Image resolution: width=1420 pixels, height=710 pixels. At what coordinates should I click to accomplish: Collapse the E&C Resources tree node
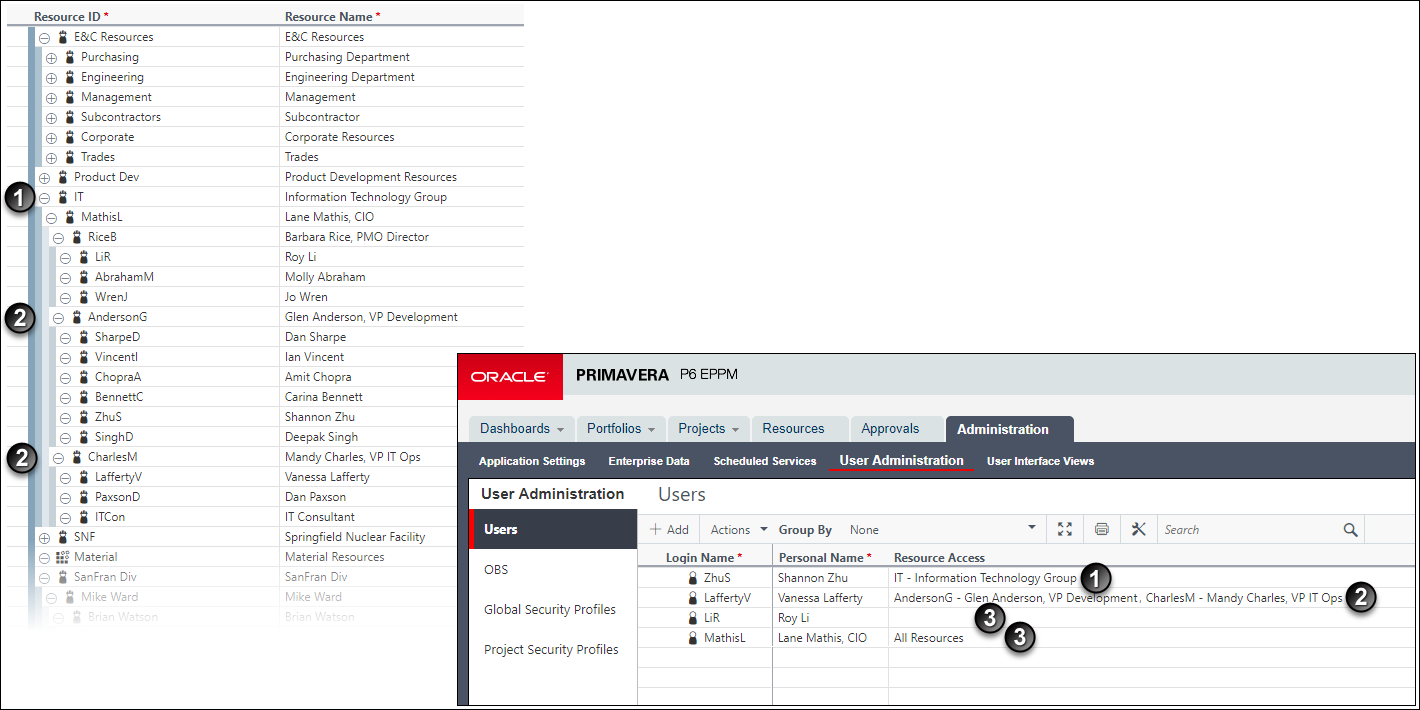[x=44, y=38]
